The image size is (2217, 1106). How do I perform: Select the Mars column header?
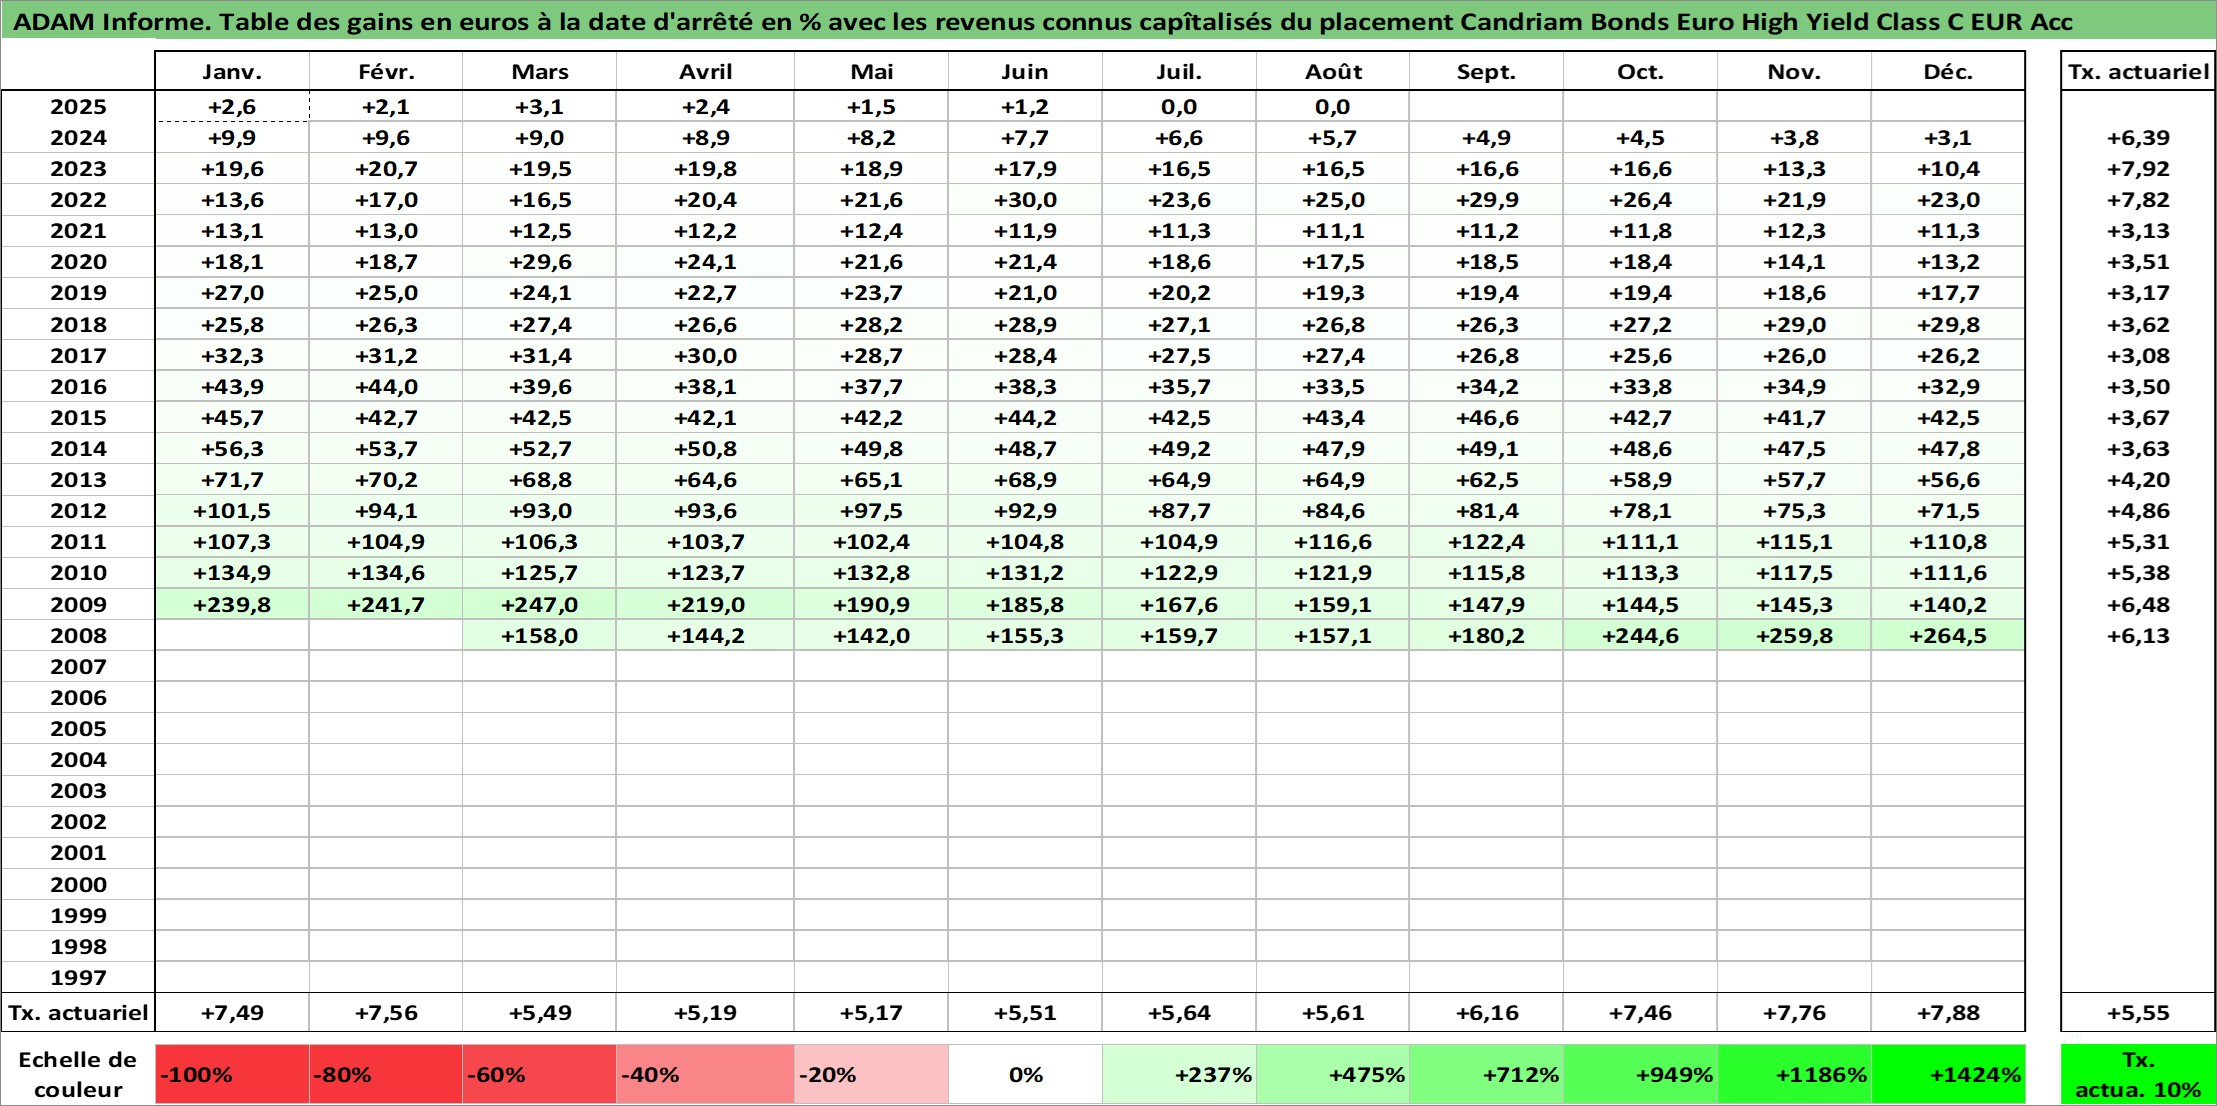coord(540,72)
